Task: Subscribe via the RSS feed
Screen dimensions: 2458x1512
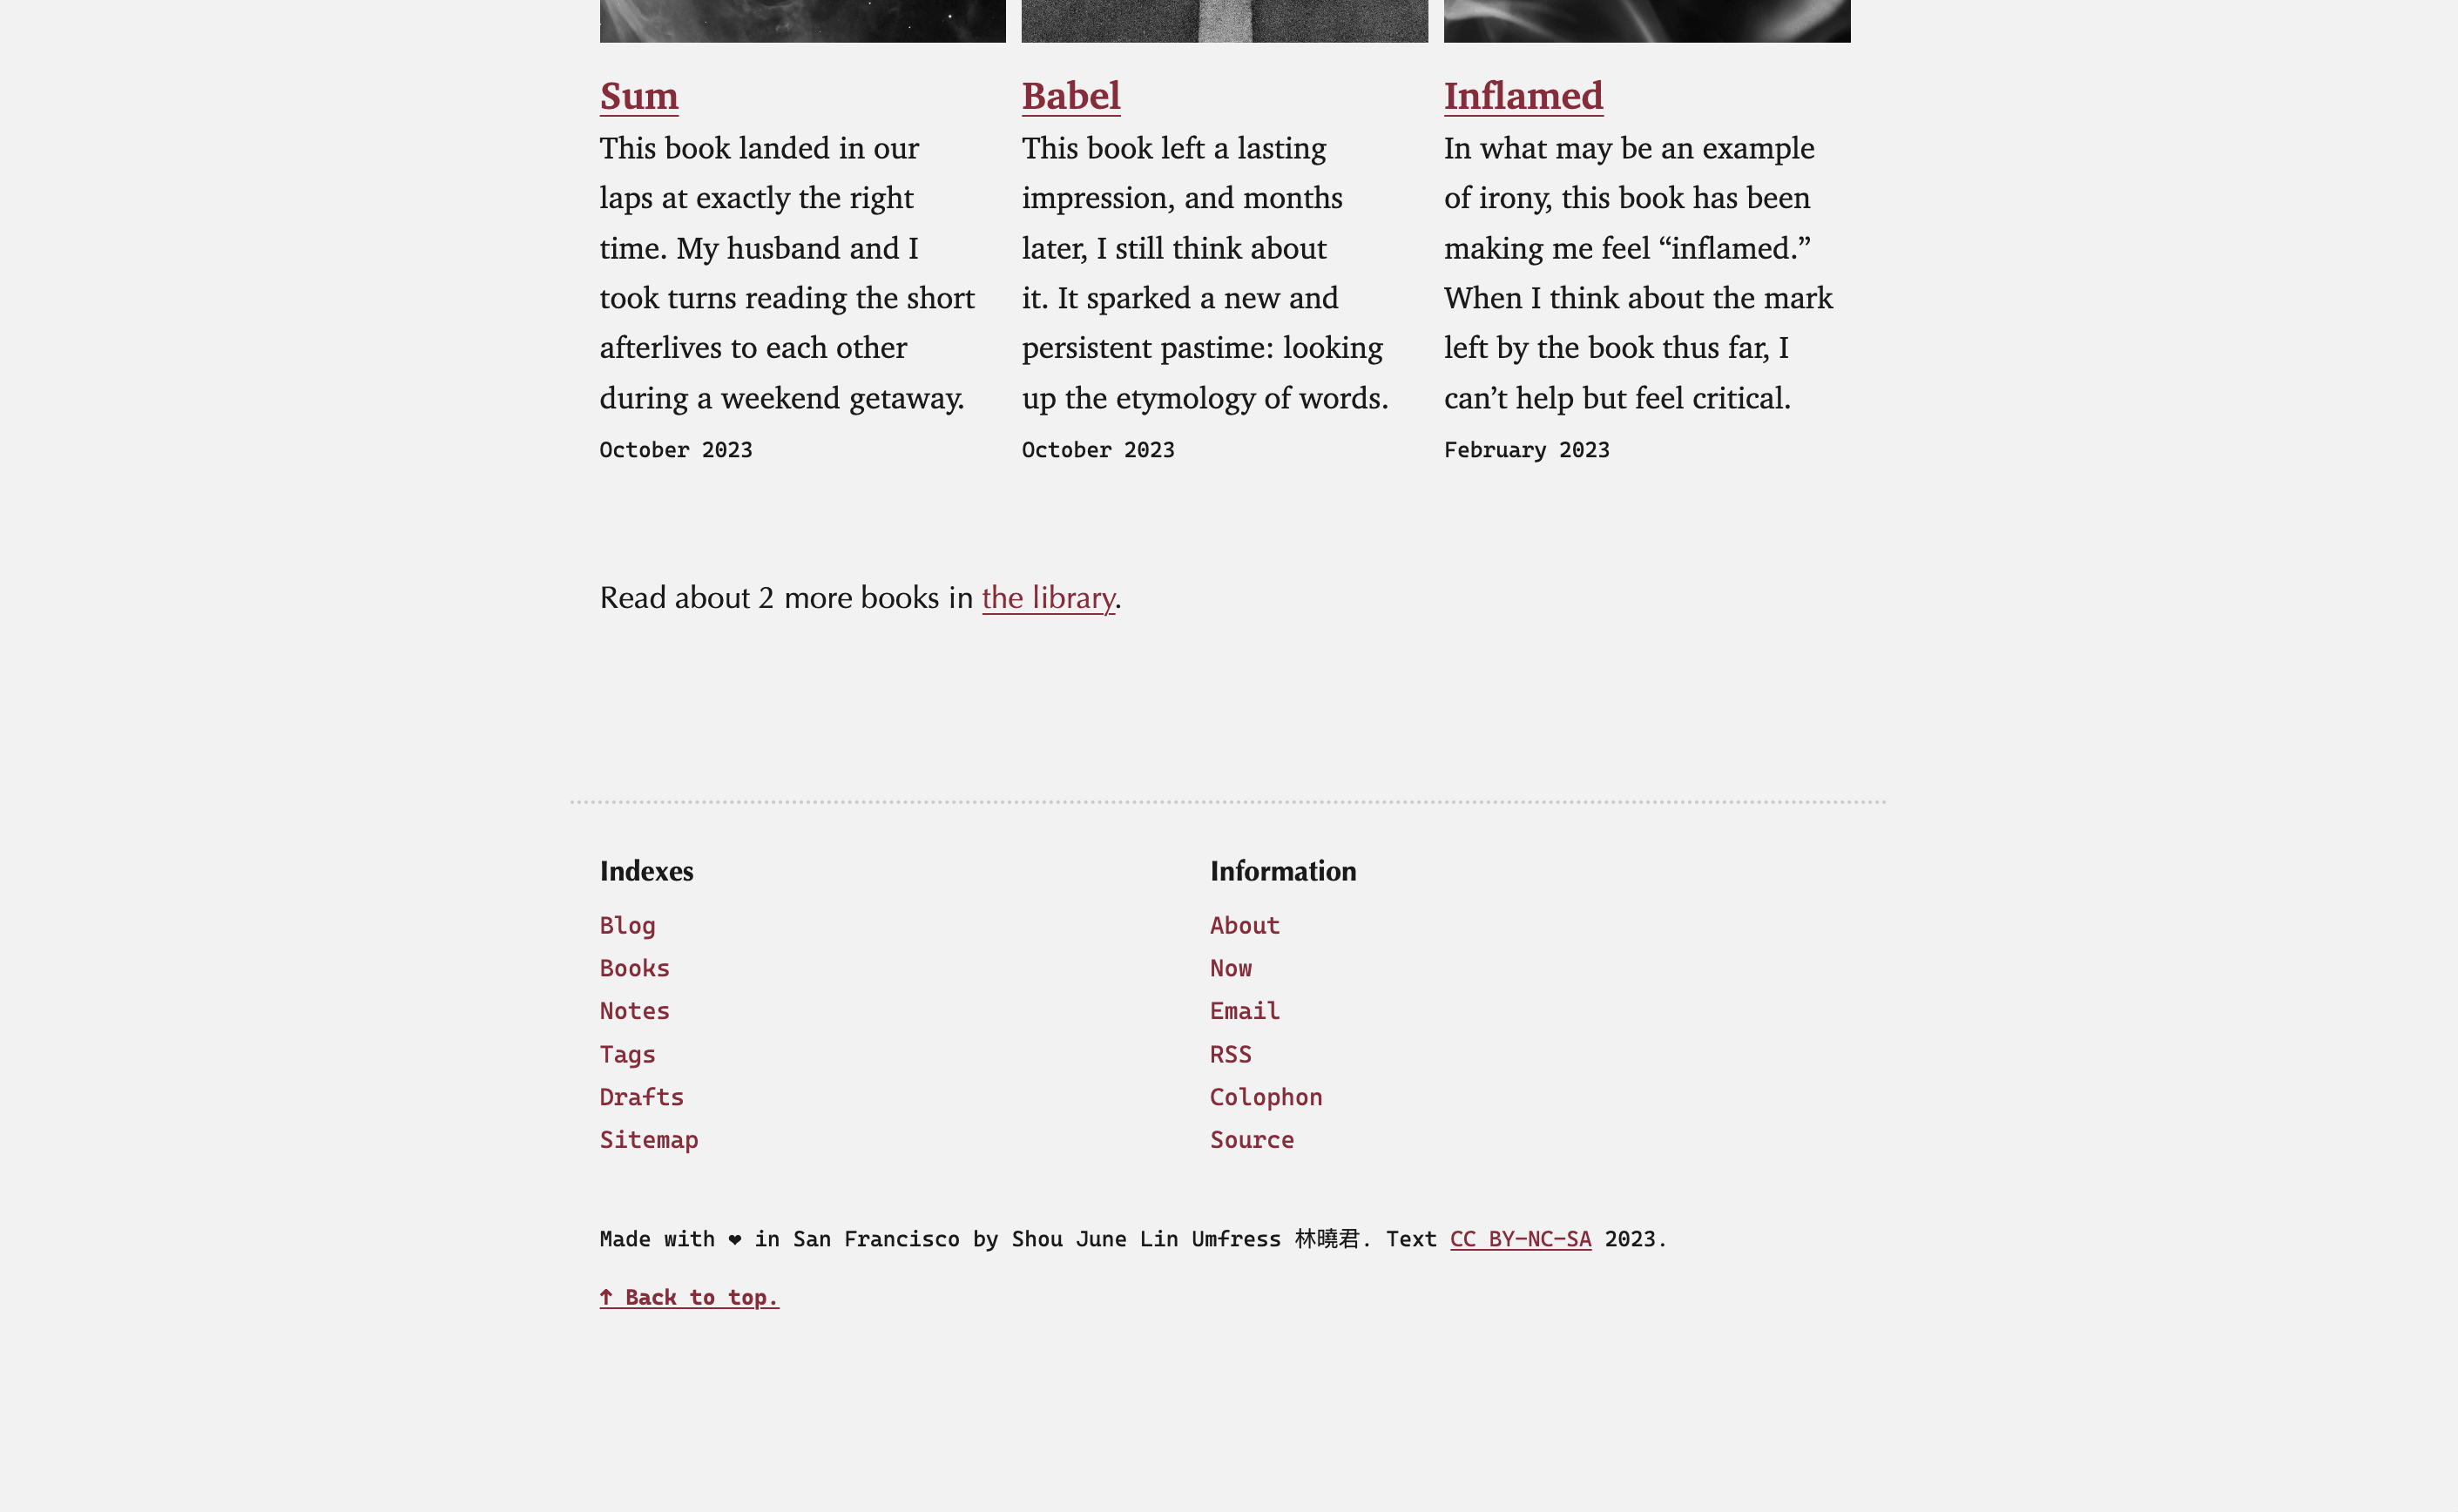Action: coord(1231,1054)
